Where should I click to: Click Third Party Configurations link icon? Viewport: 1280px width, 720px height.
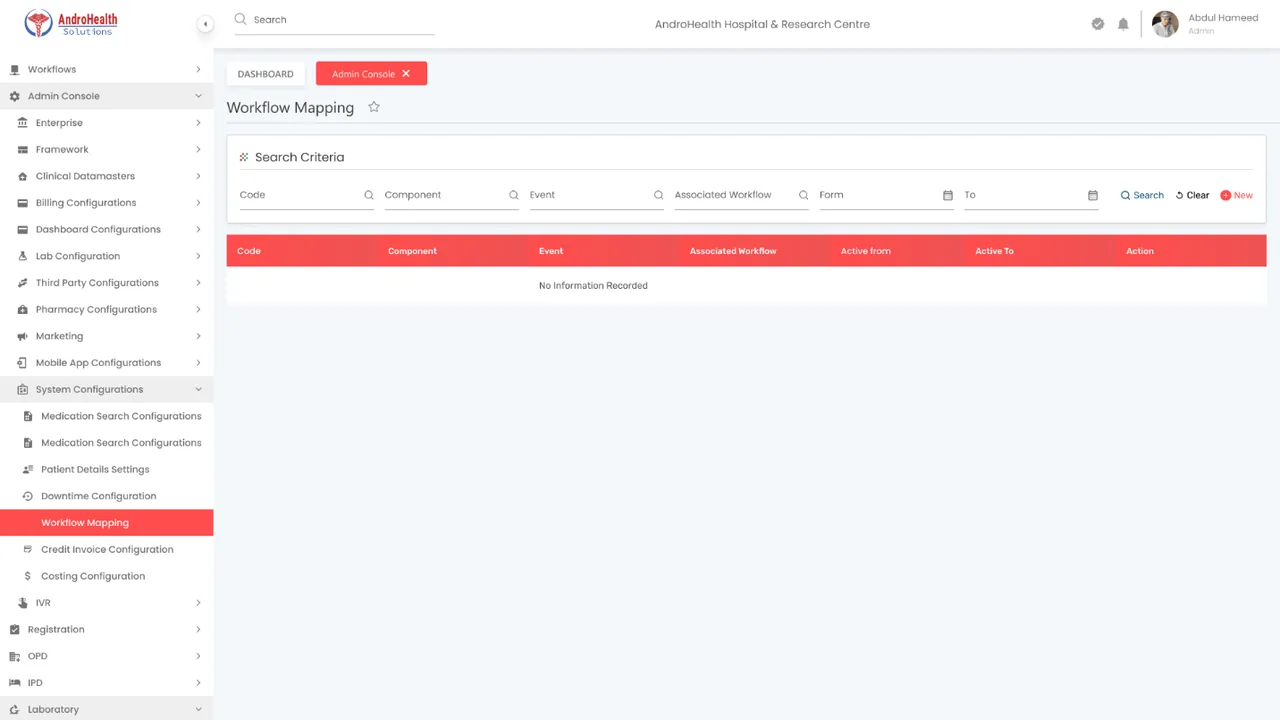[23, 283]
